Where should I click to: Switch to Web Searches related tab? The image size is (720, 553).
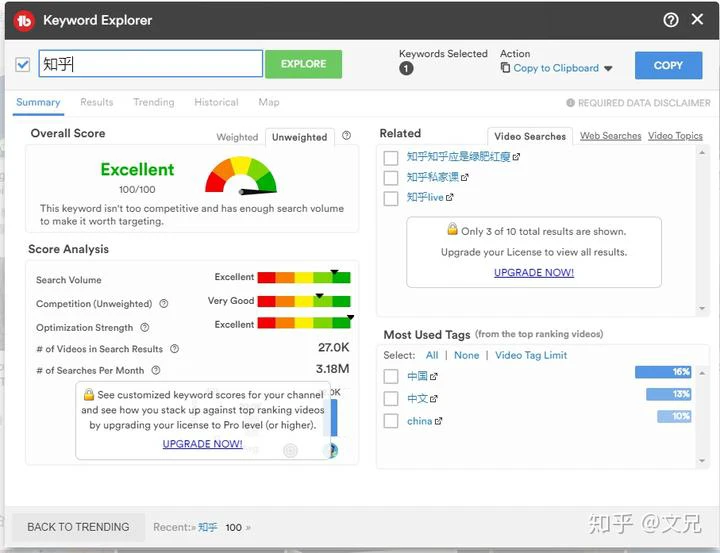(610, 136)
